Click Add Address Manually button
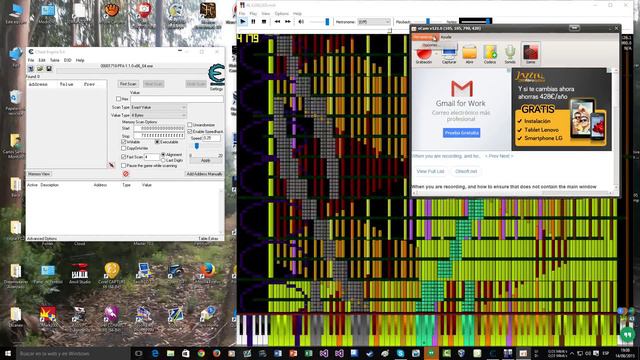The width and height of the screenshot is (640, 360). click(x=204, y=174)
